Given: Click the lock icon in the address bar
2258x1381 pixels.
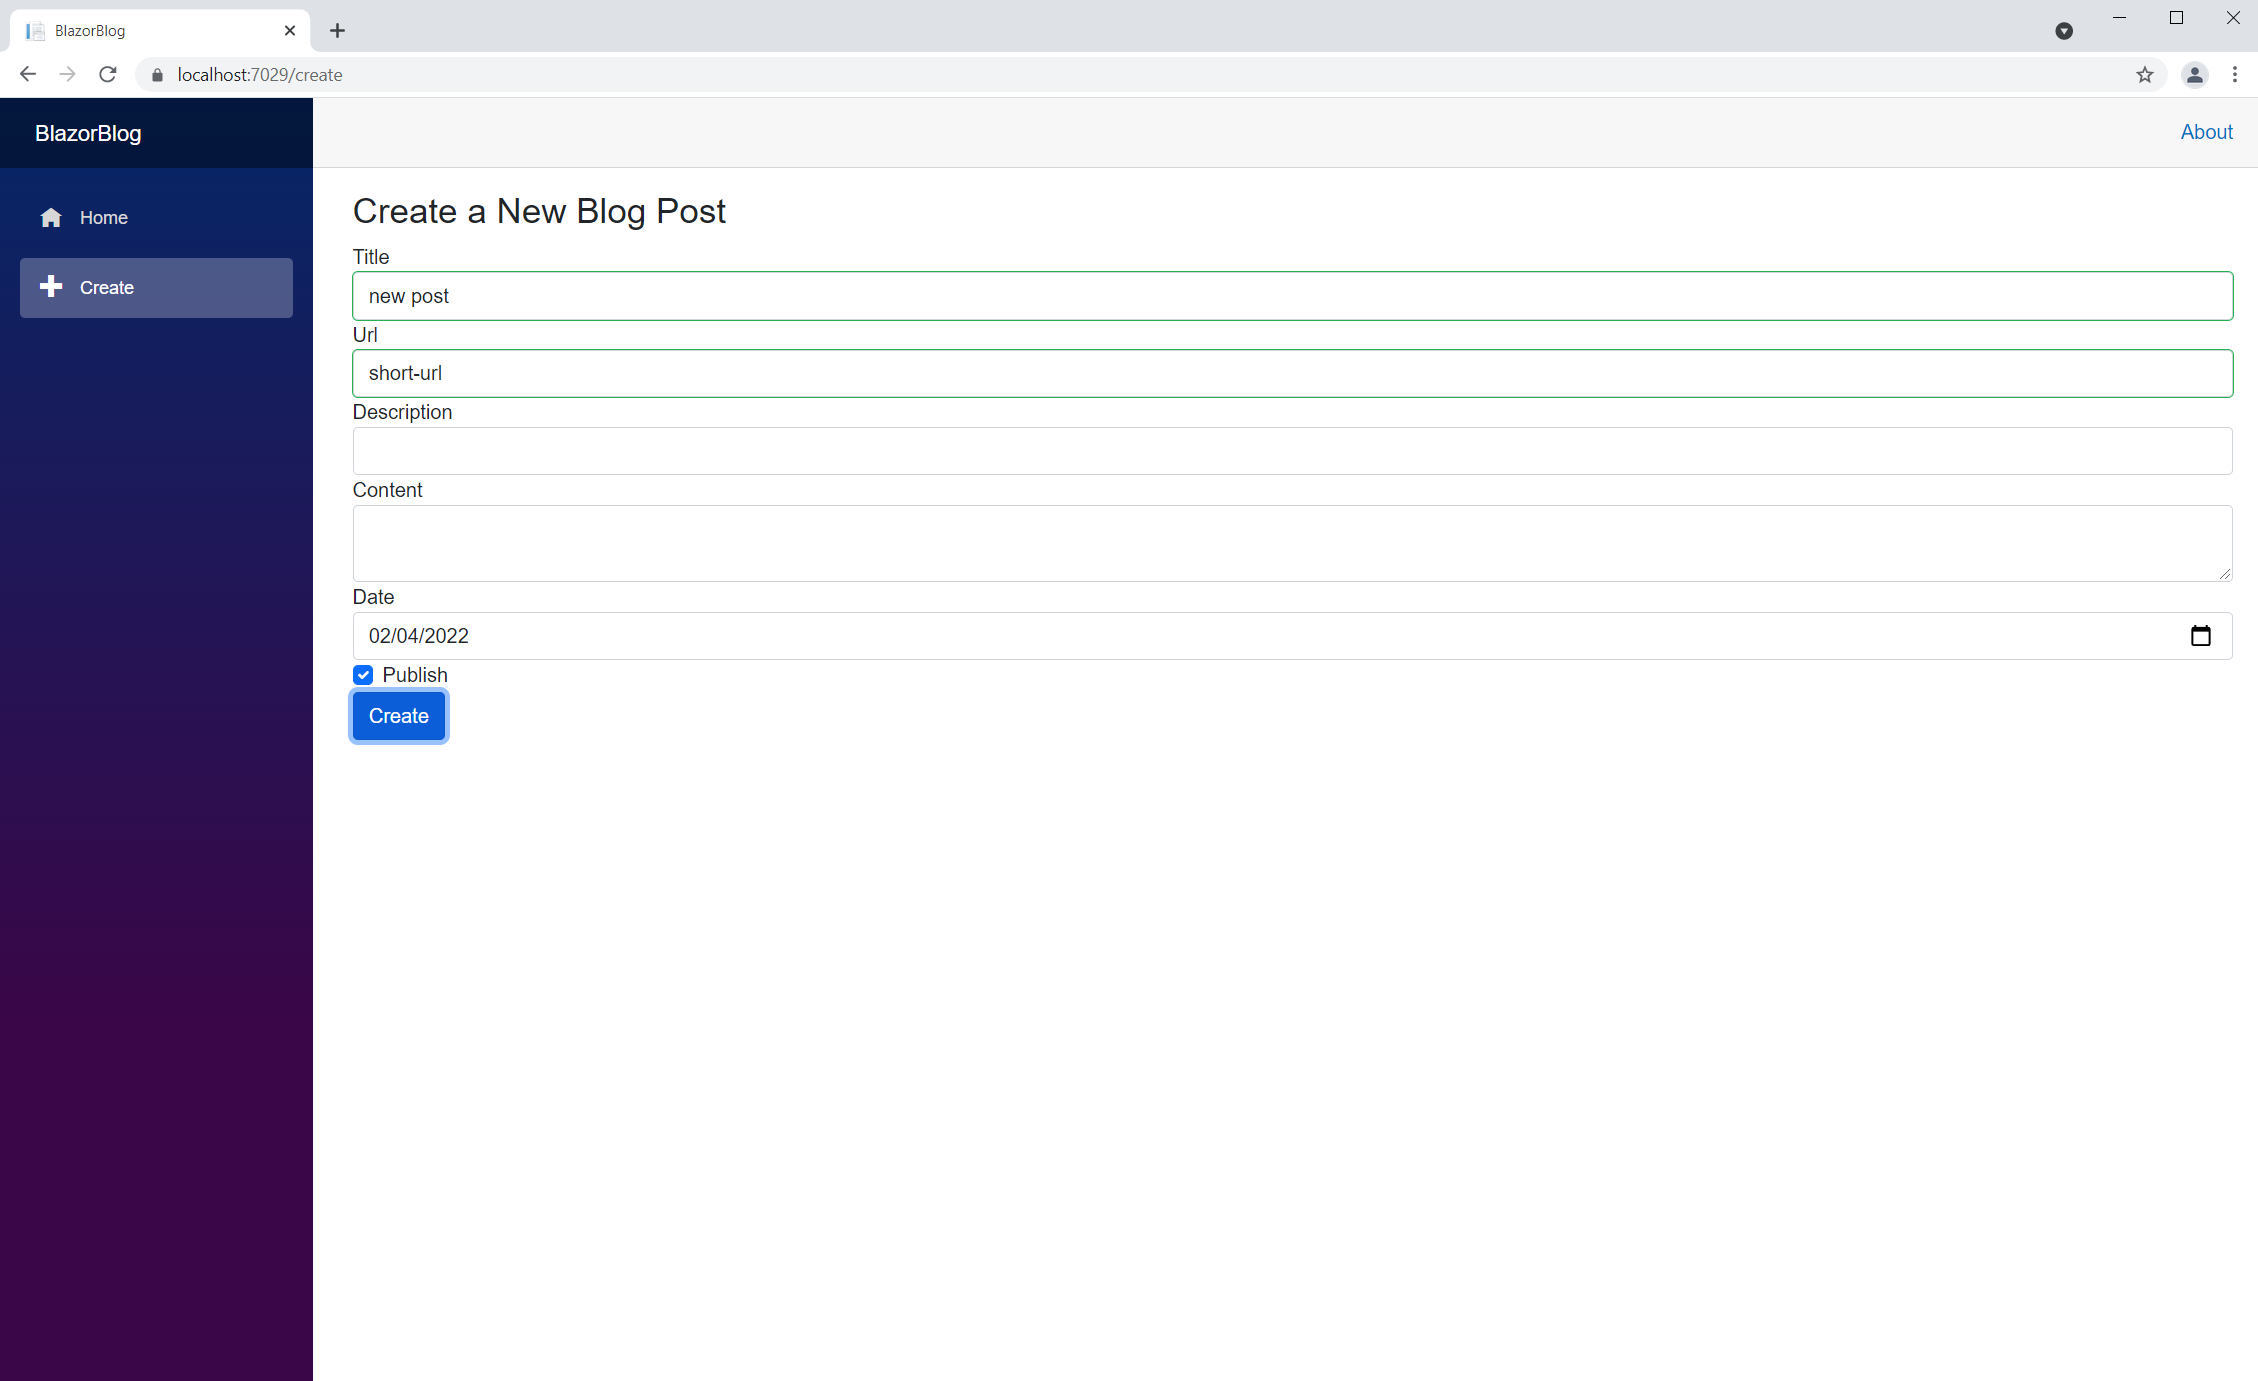Looking at the screenshot, I should [x=157, y=75].
